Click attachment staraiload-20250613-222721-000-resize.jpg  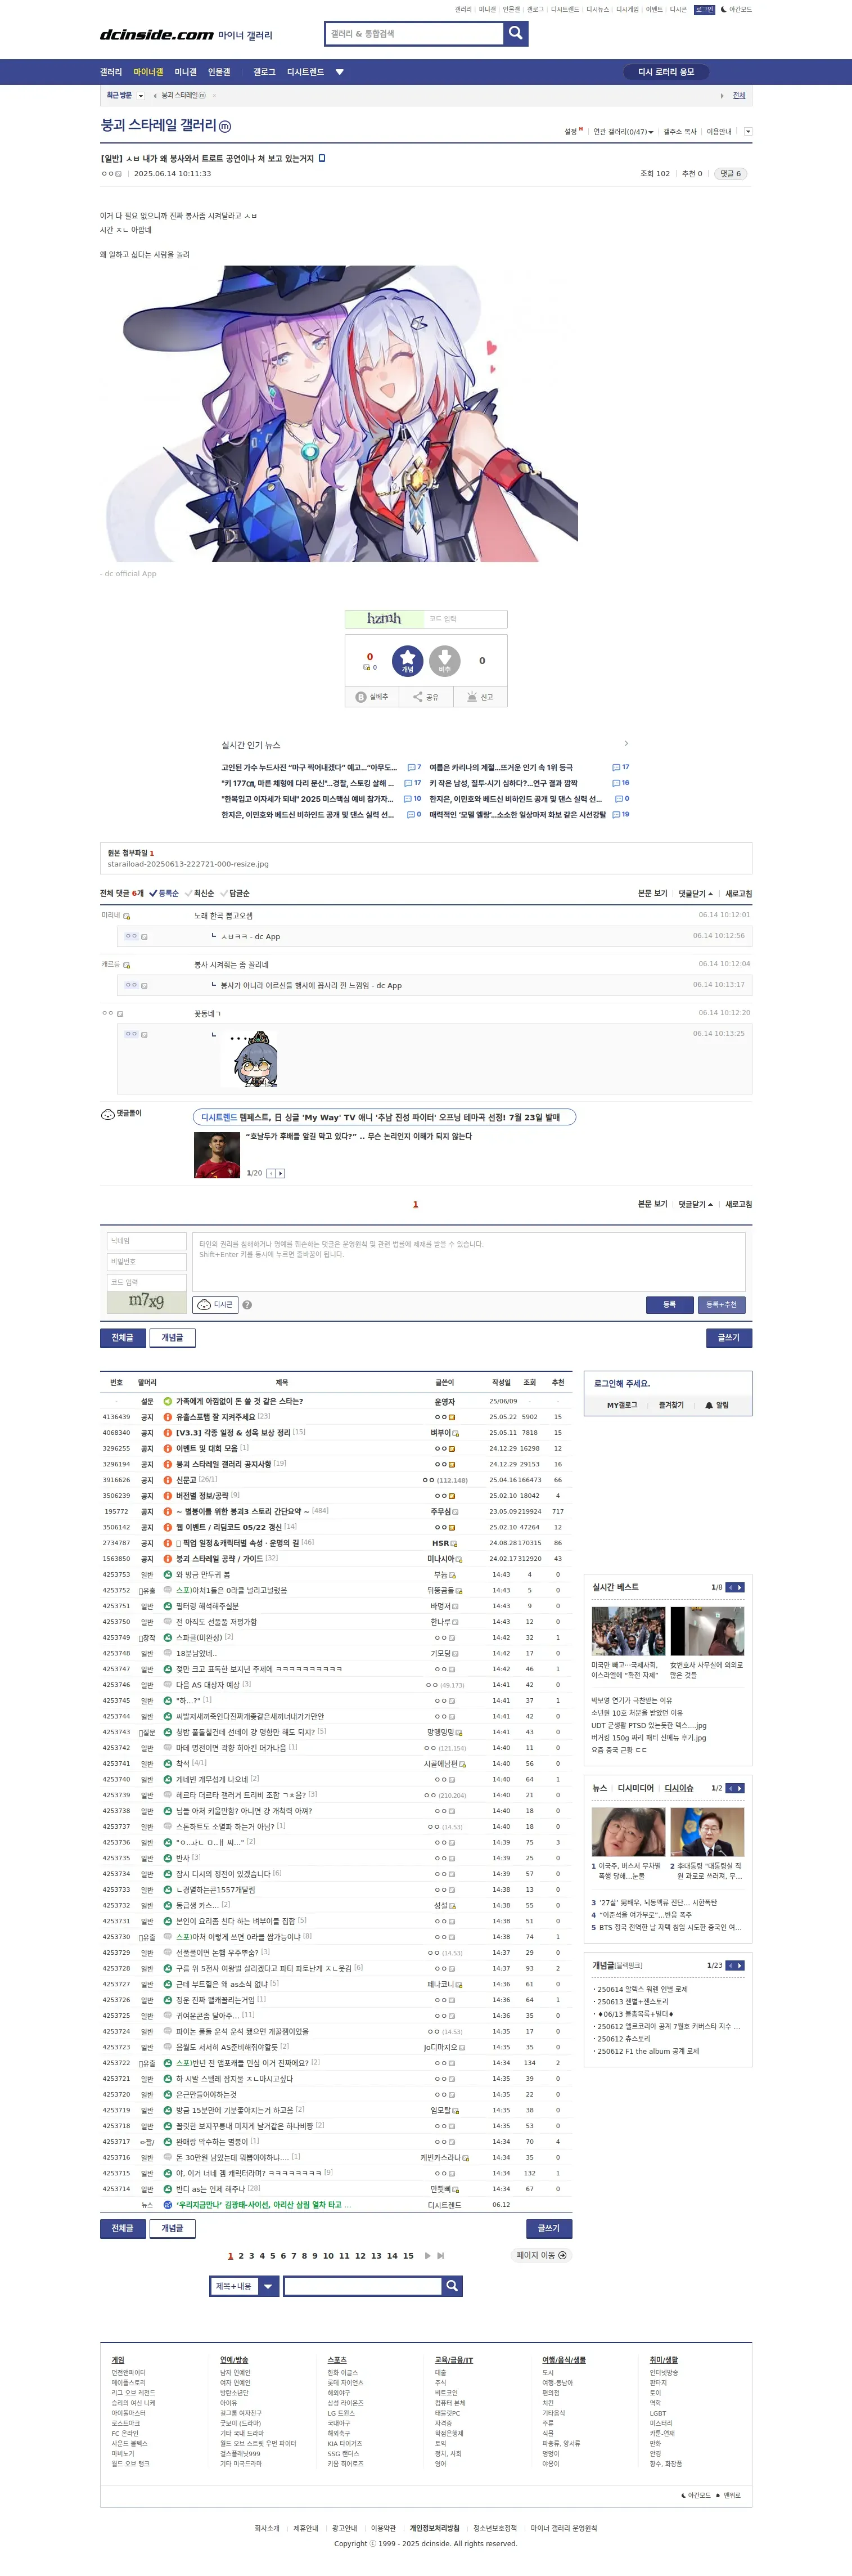point(188,864)
